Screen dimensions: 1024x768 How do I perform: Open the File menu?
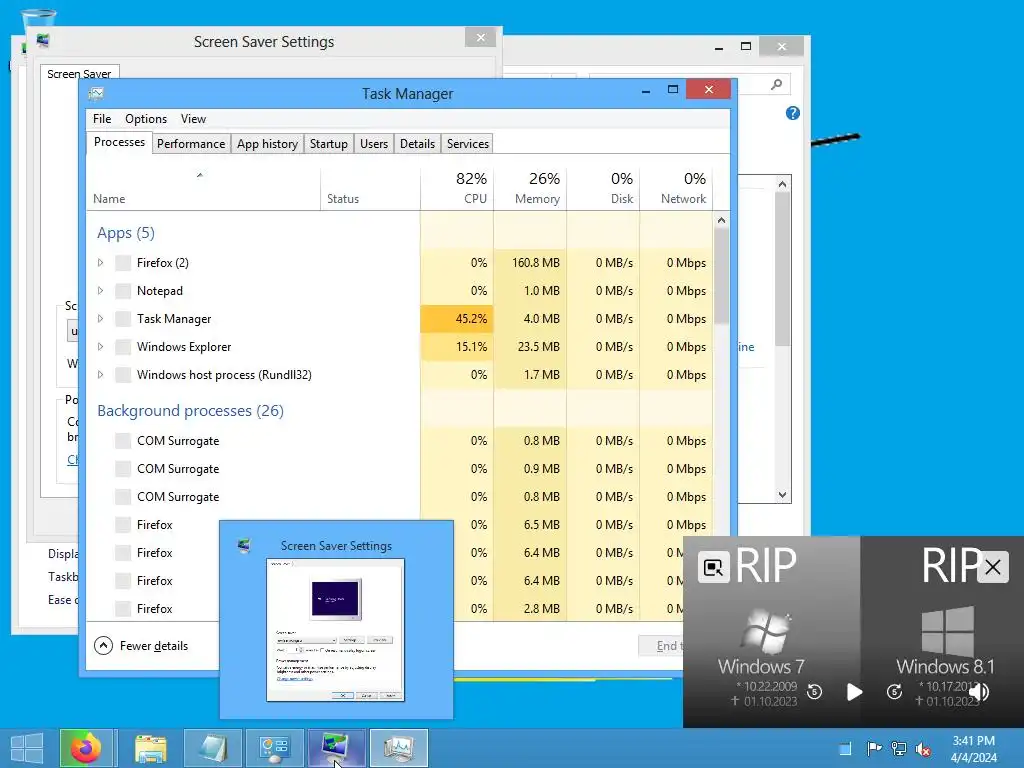(x=102, y=119)
